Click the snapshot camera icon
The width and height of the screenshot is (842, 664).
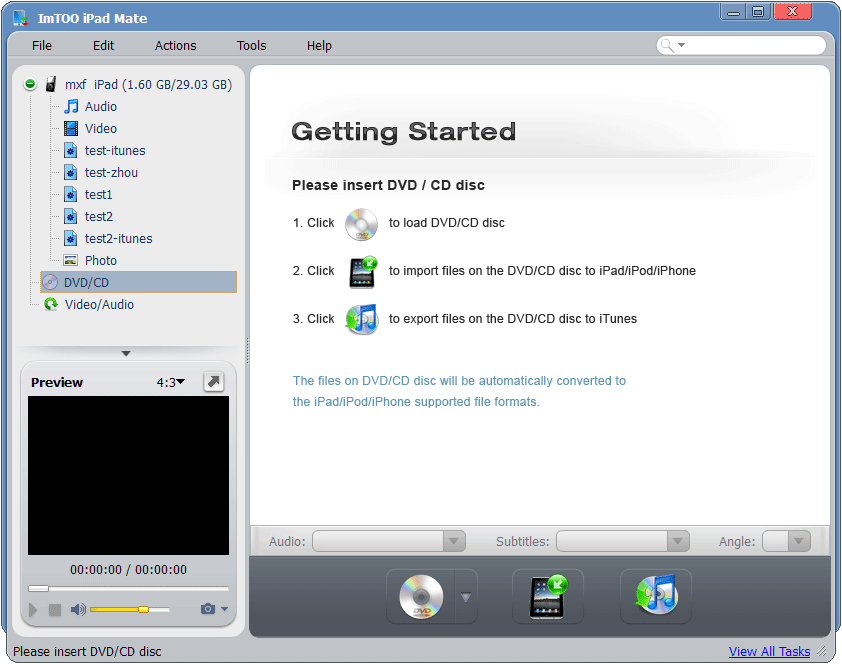(208, 609)
